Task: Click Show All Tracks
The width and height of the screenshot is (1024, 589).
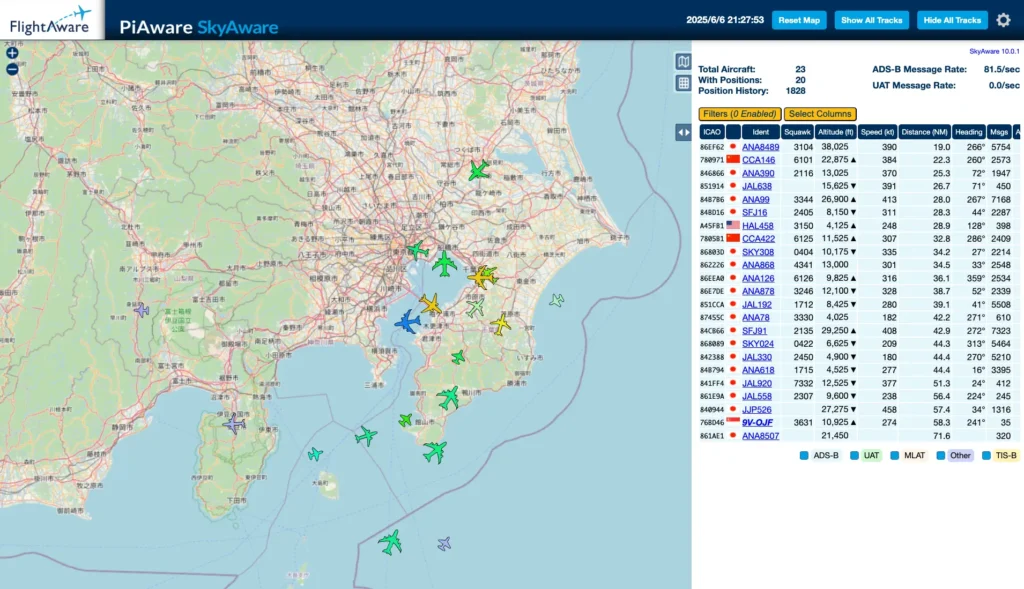Action: [x=871, y=20]
